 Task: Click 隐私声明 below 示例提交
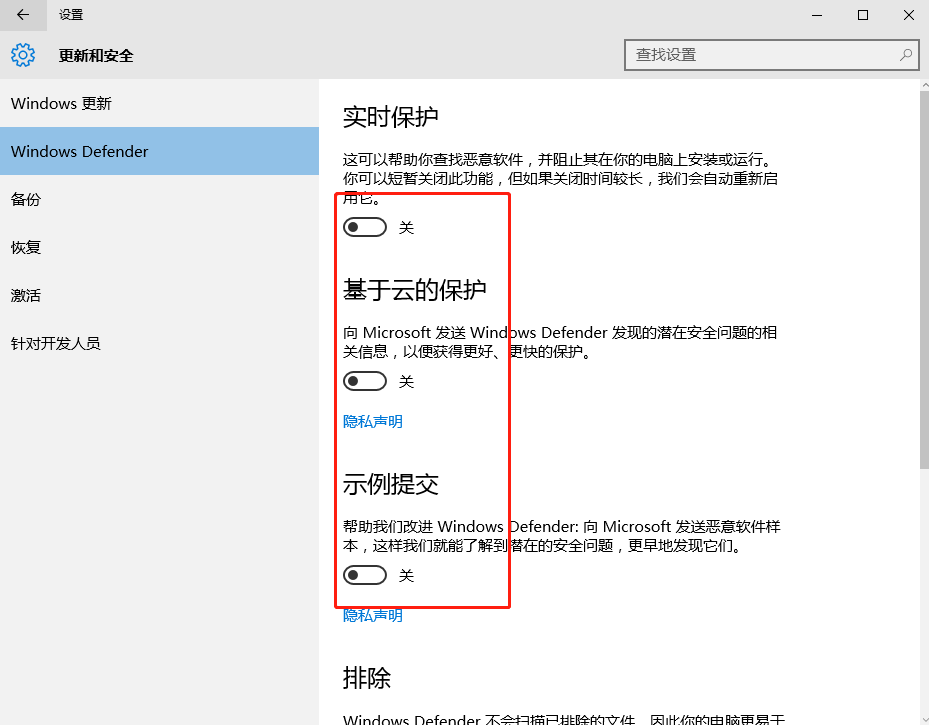372,615
